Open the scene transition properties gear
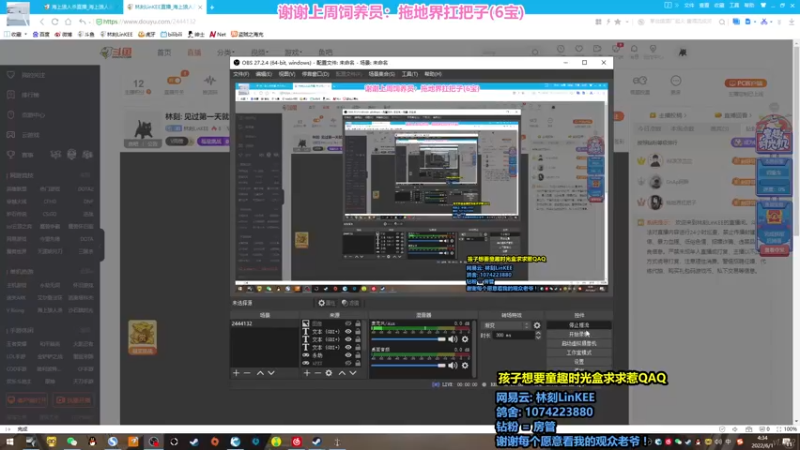Image resolution: width=800 pixels, height=450 pixels. (537, 325)
